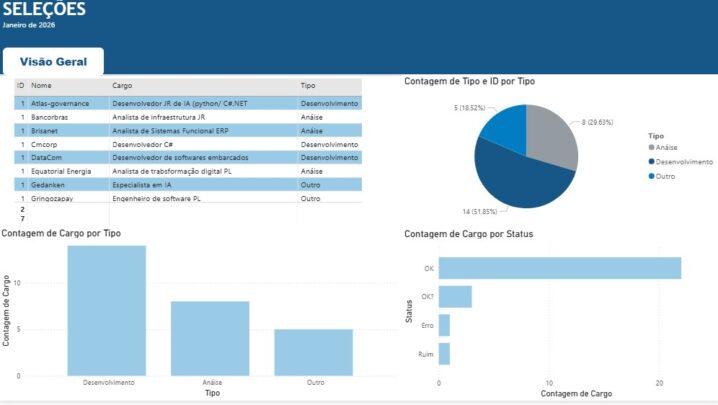
Task: Select Desenvolvimento legend color dot
Action: click(651, 161)
